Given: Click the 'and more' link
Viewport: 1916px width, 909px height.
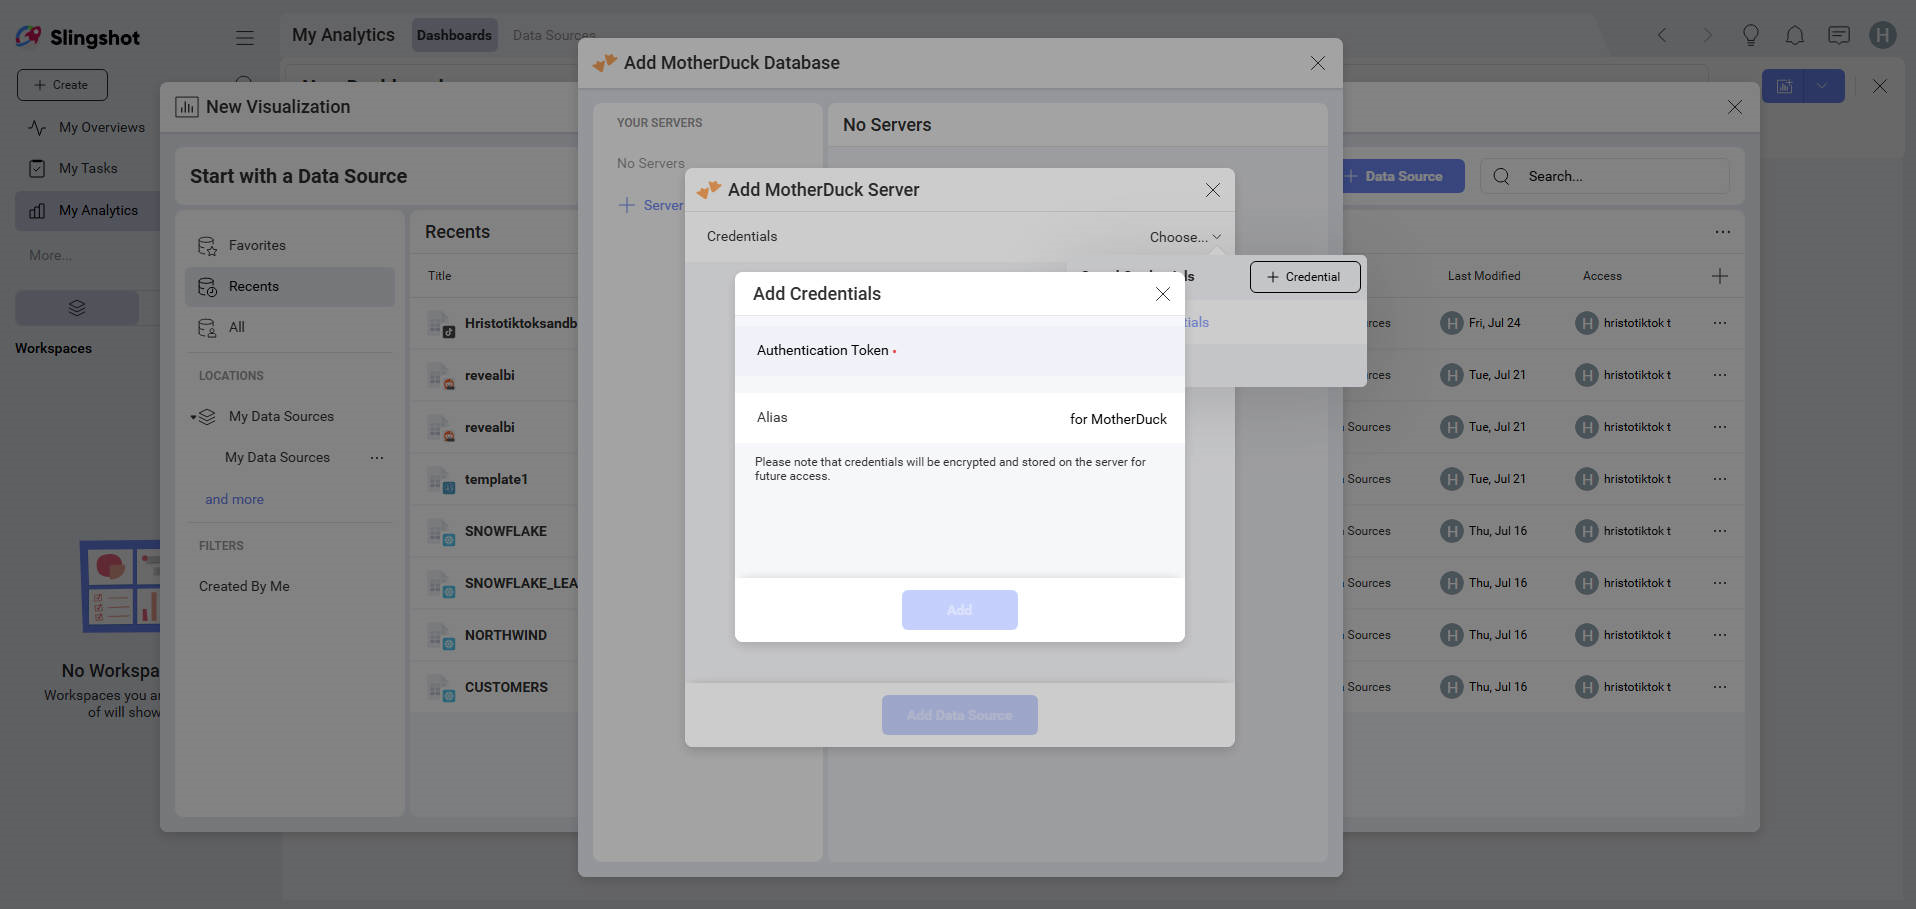Looking at the screenshot, I should pyautogui.click(x=235, y=500).
